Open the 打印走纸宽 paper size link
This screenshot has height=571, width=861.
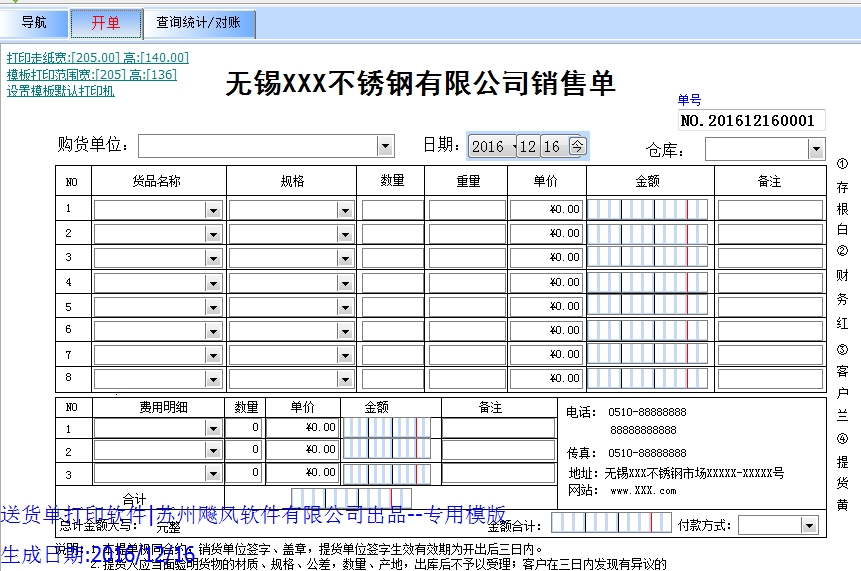(x=98, y=58)
